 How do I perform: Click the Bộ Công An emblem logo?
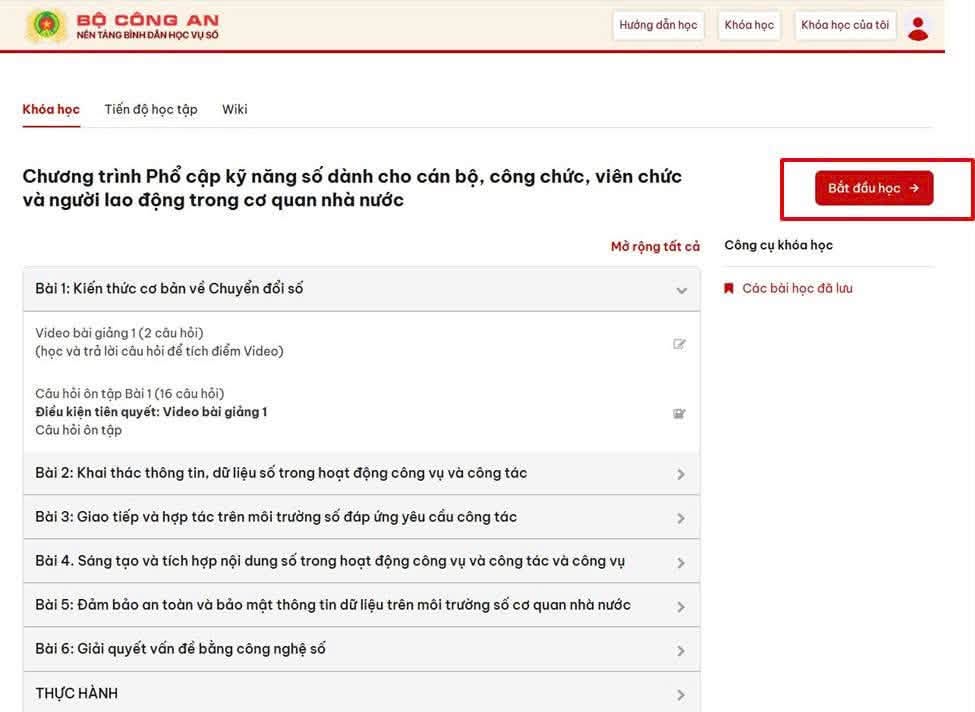(46, 25)
